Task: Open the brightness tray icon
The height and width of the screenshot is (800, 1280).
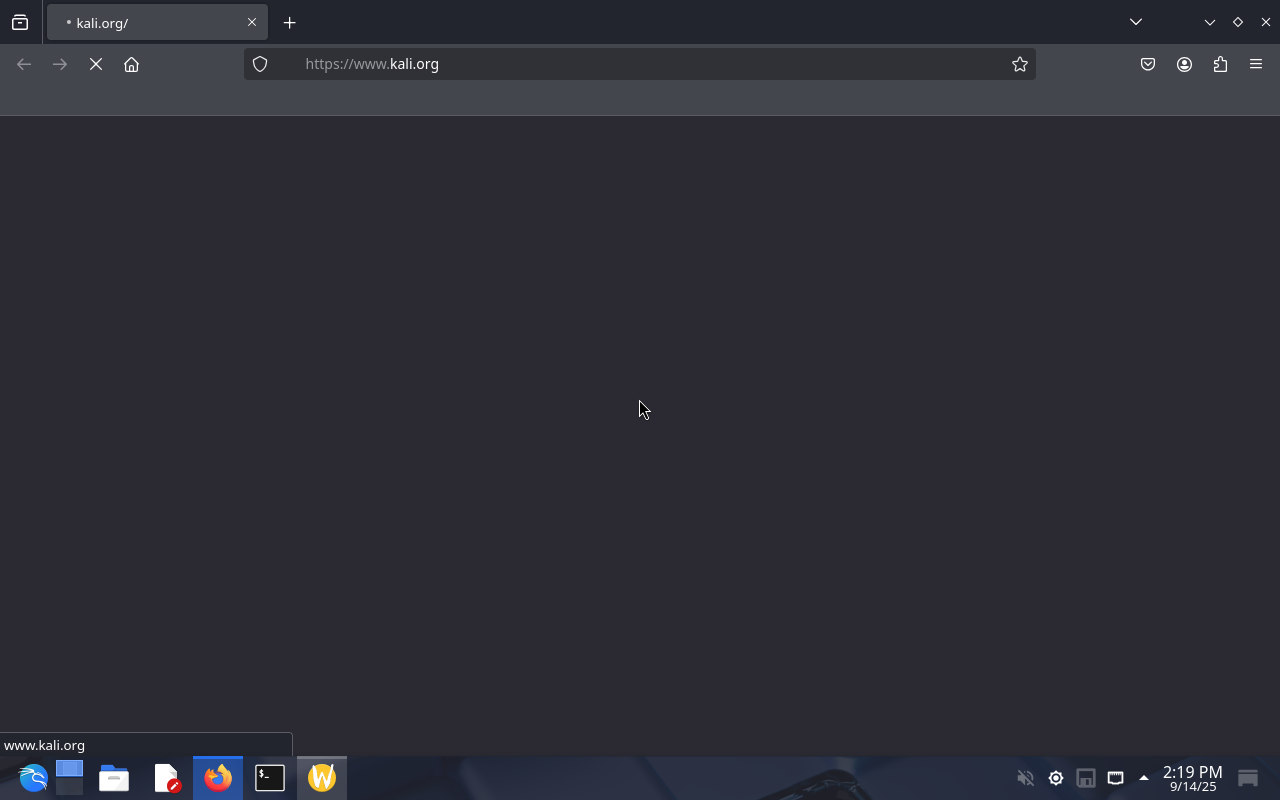Action: [x=1056, y=777]
